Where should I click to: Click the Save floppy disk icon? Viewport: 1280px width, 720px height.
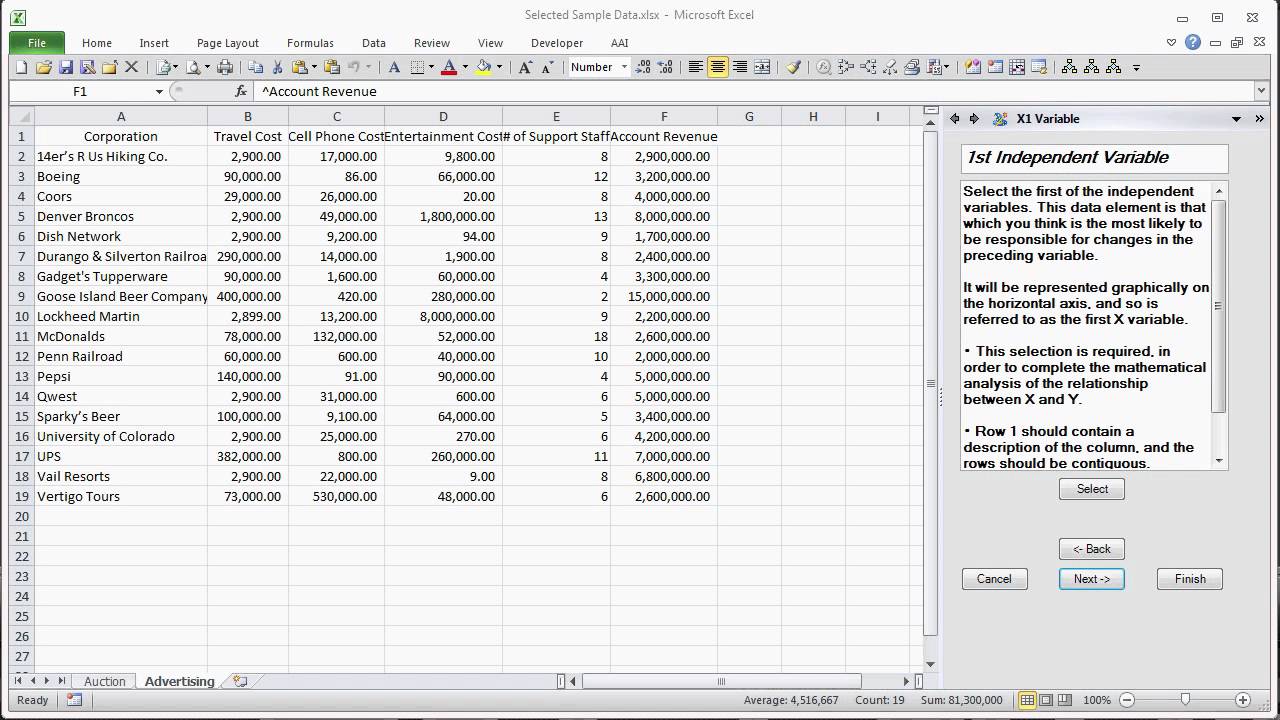pyautogui.click(x=66, y=67)
